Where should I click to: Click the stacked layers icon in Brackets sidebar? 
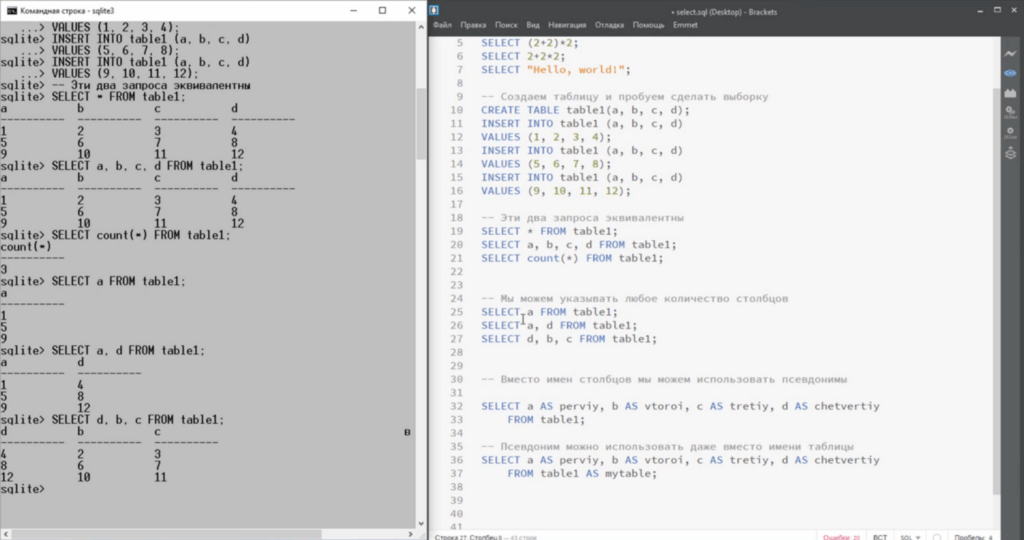click(1010, 154)
